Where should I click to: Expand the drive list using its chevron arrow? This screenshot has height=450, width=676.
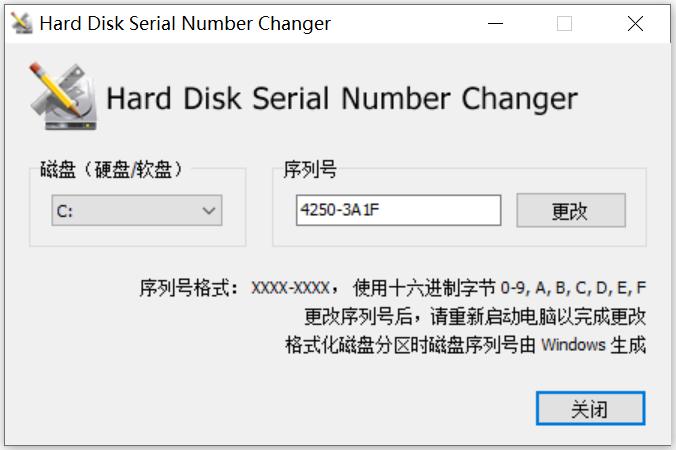tap(209, 211)
